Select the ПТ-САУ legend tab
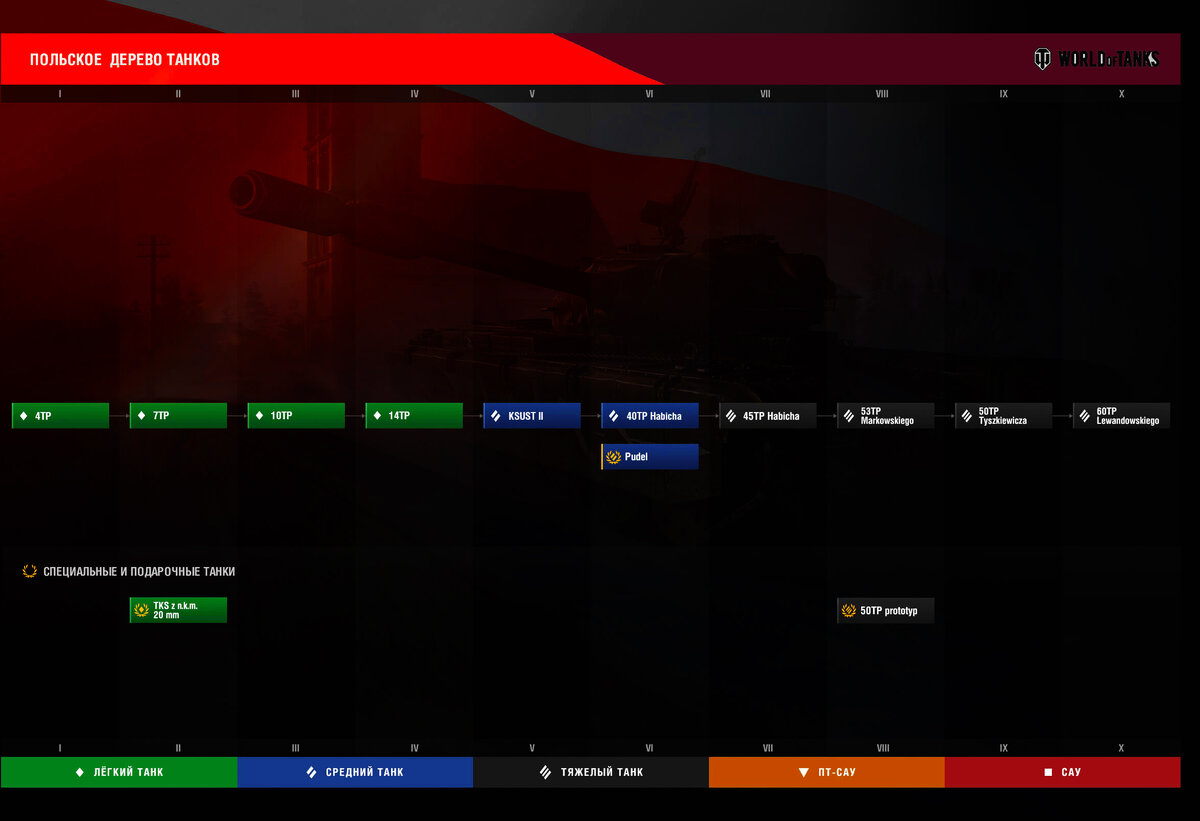 tap(827, 772)
